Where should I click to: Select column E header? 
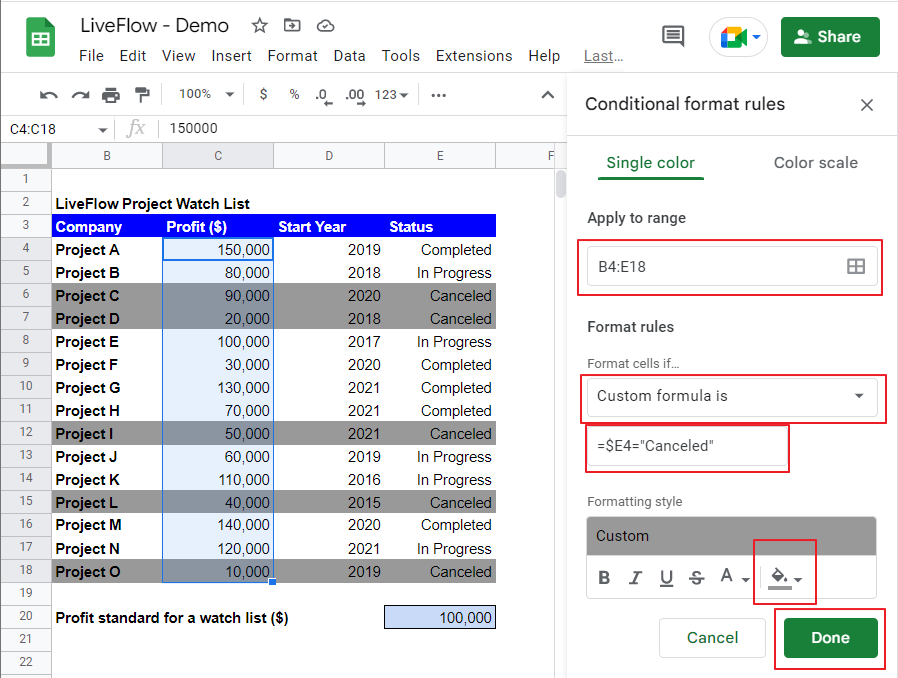coord(440,156)
